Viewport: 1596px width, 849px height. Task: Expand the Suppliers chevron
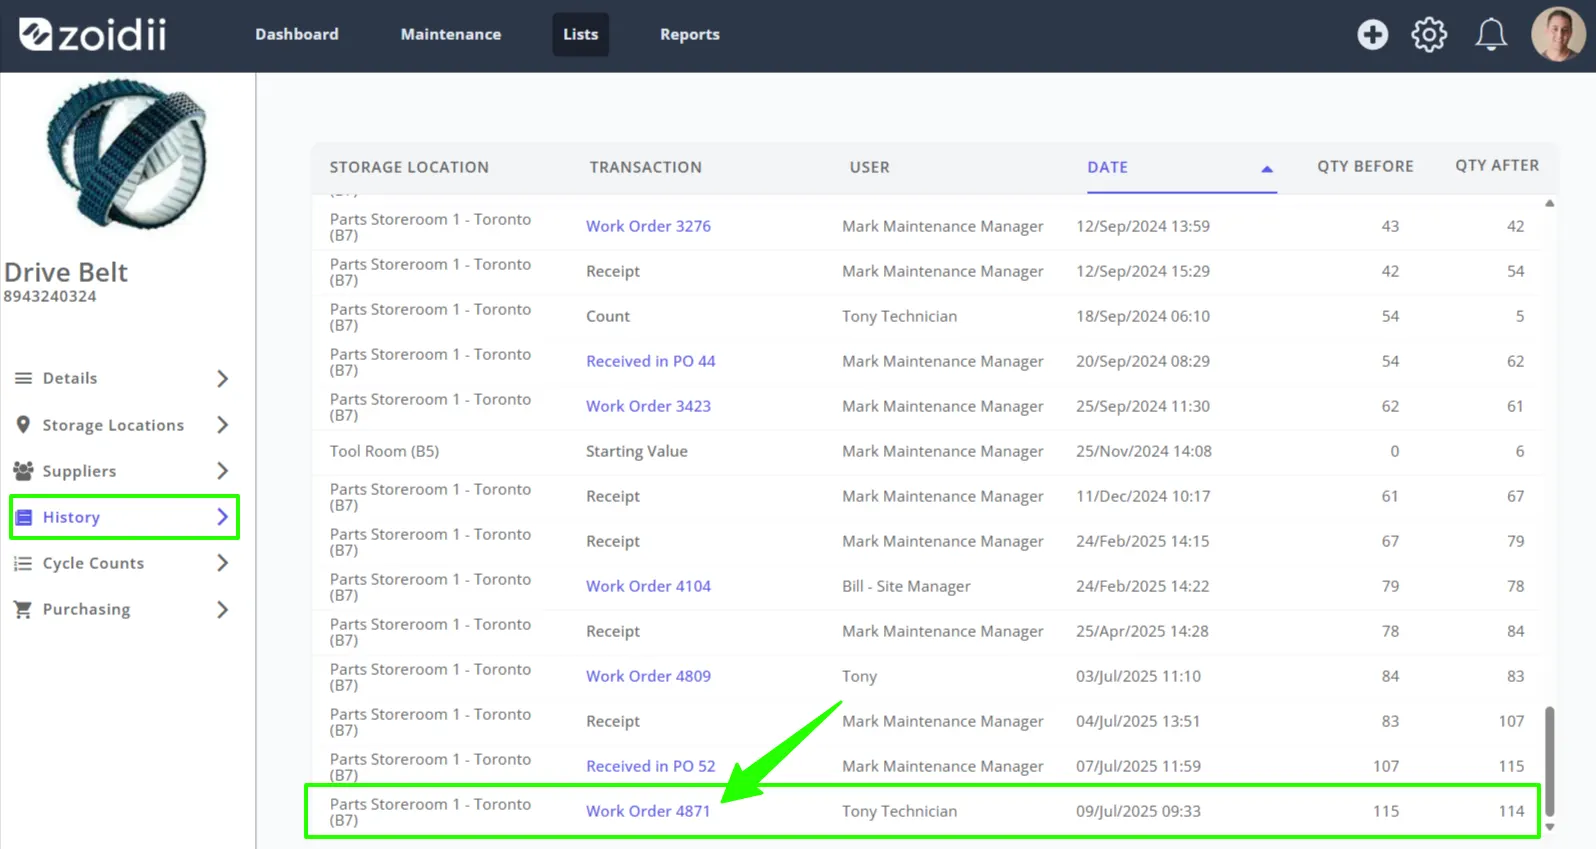222,471
